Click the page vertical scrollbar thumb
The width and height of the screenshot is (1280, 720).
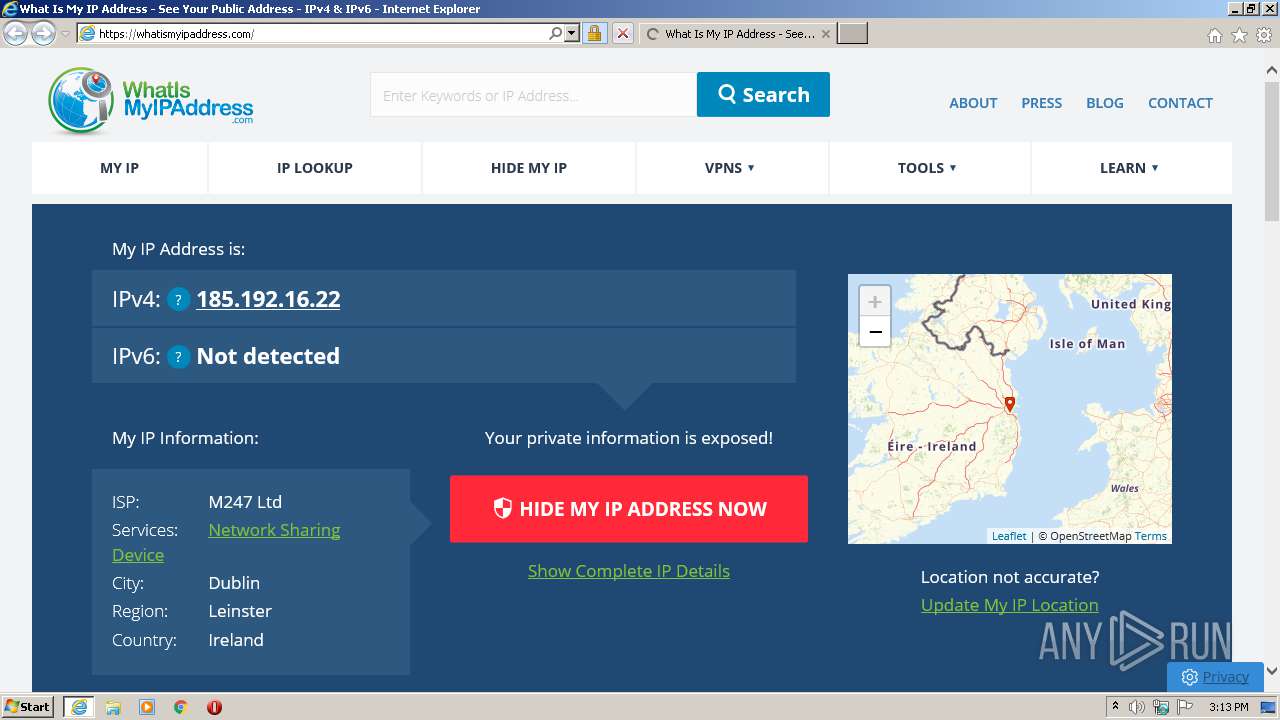click(x=1272, y=152)
